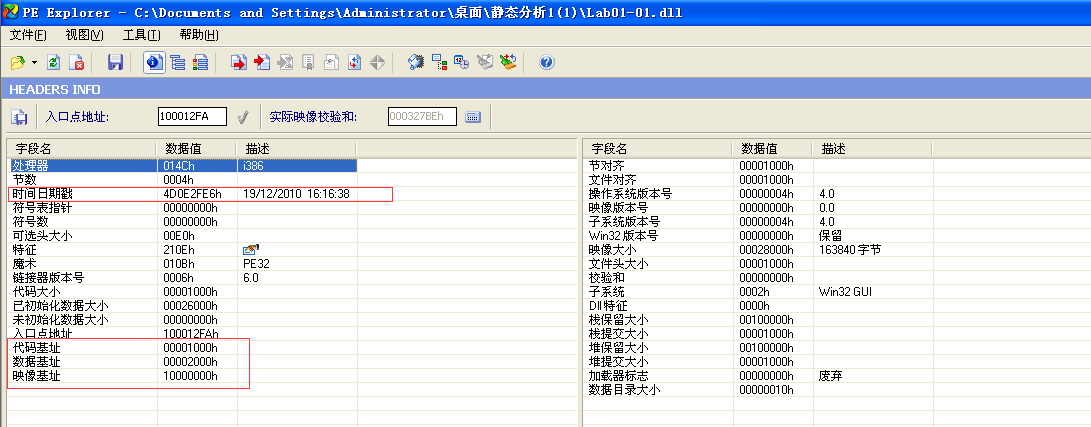Open the TimeDateStamp Adjuster clock icon
This screenshot has height=427, width=1091.
tap(462, 63)
